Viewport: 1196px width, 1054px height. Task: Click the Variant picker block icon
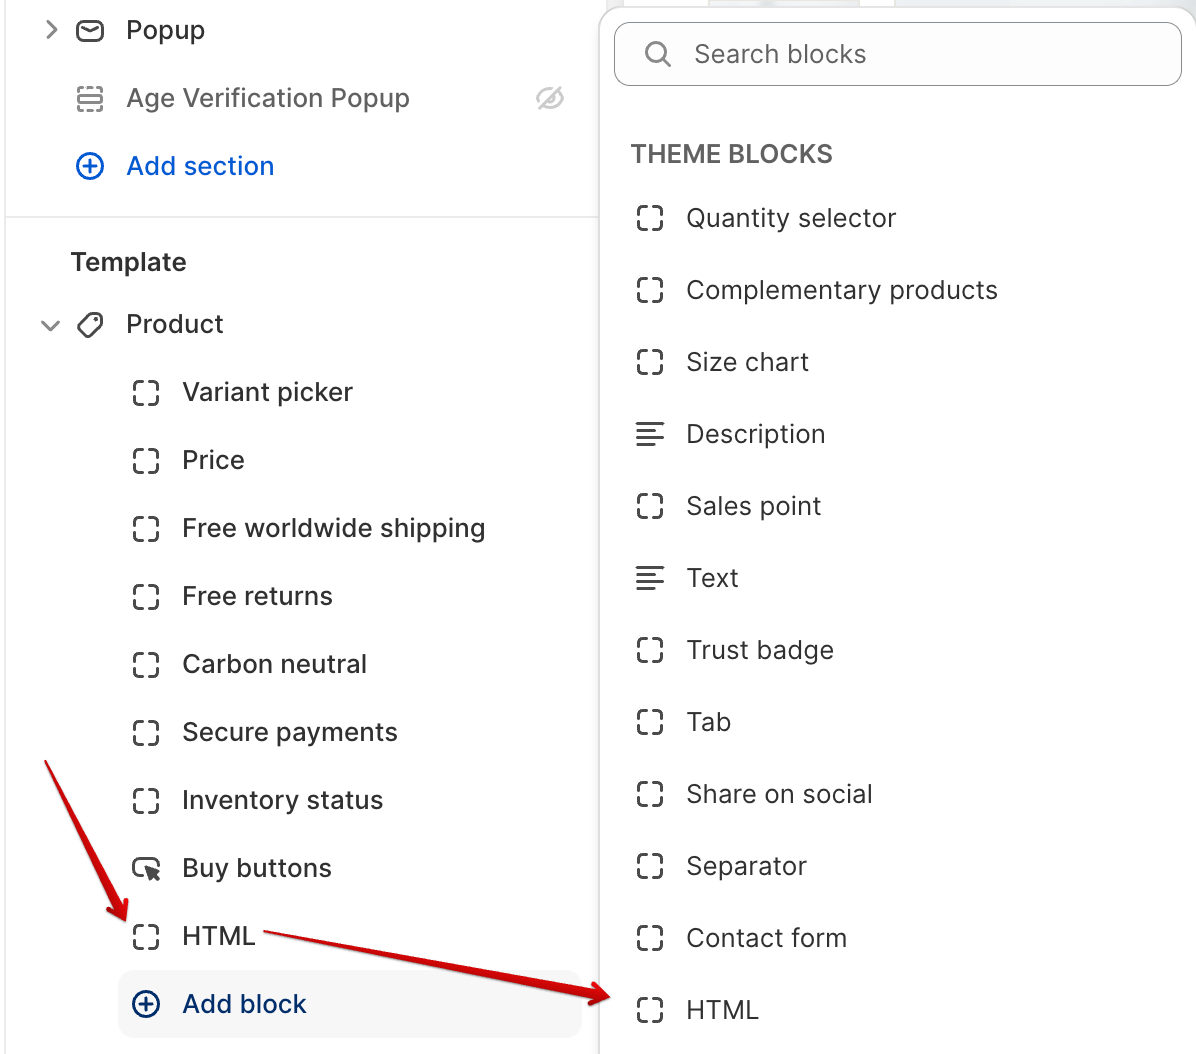tap(146, 393)
